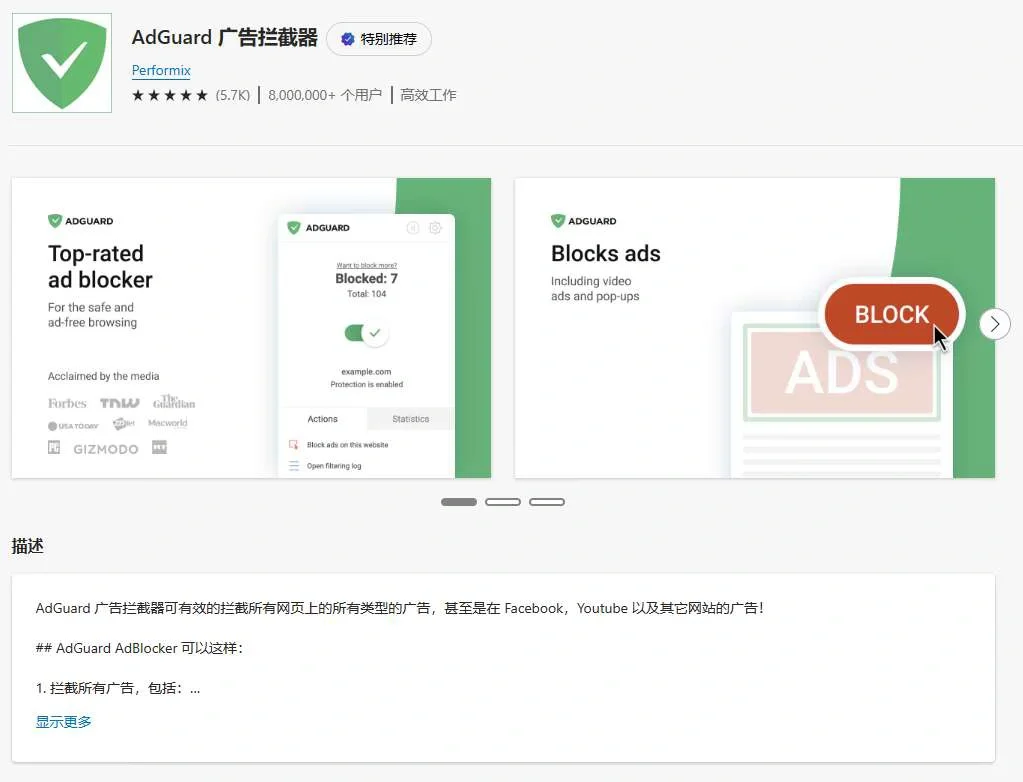Click the 特别推荐 featured badge

379,39
